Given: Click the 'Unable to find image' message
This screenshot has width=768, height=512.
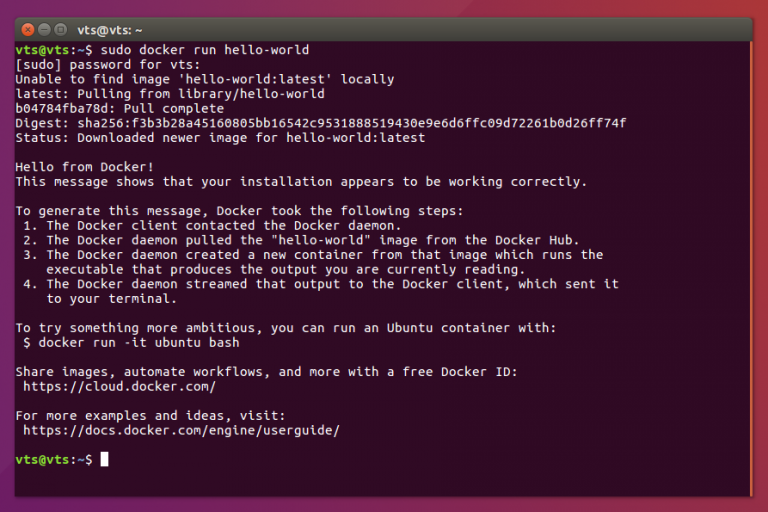Looking at the screenshot, I should [x=204, y=79].
